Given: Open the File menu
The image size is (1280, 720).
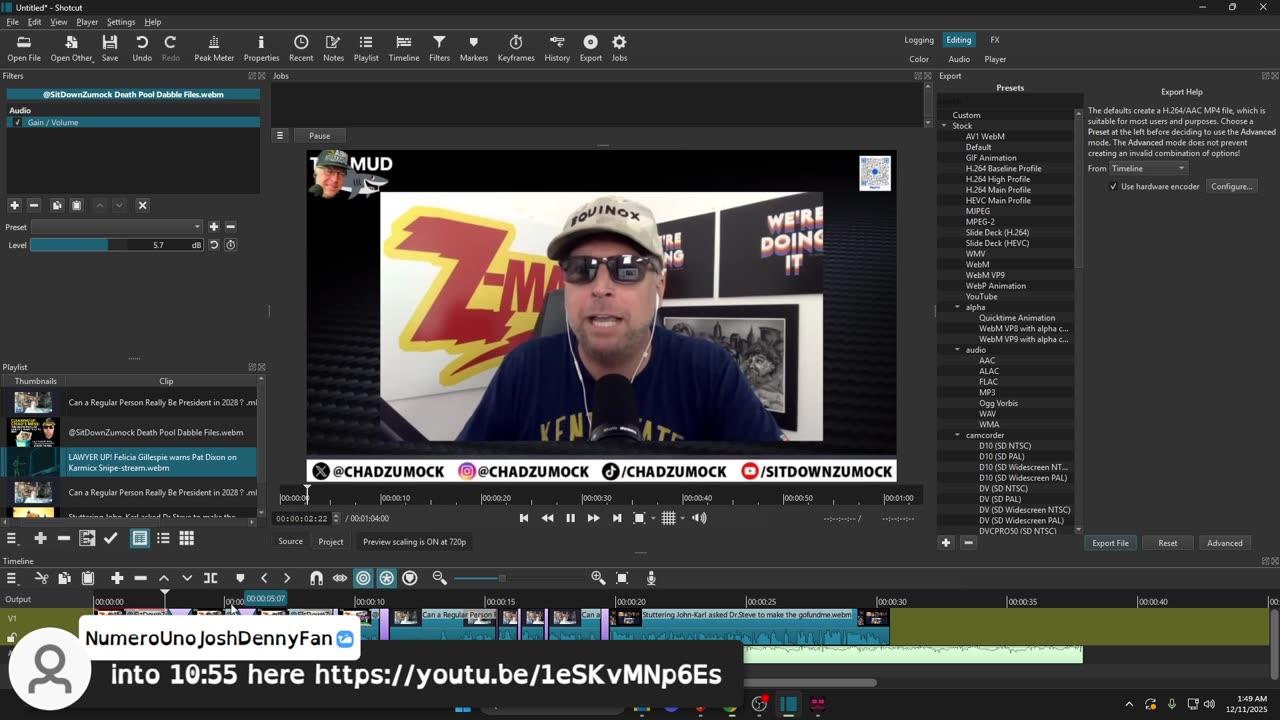Looking at the screenshot, I should 12,22.
